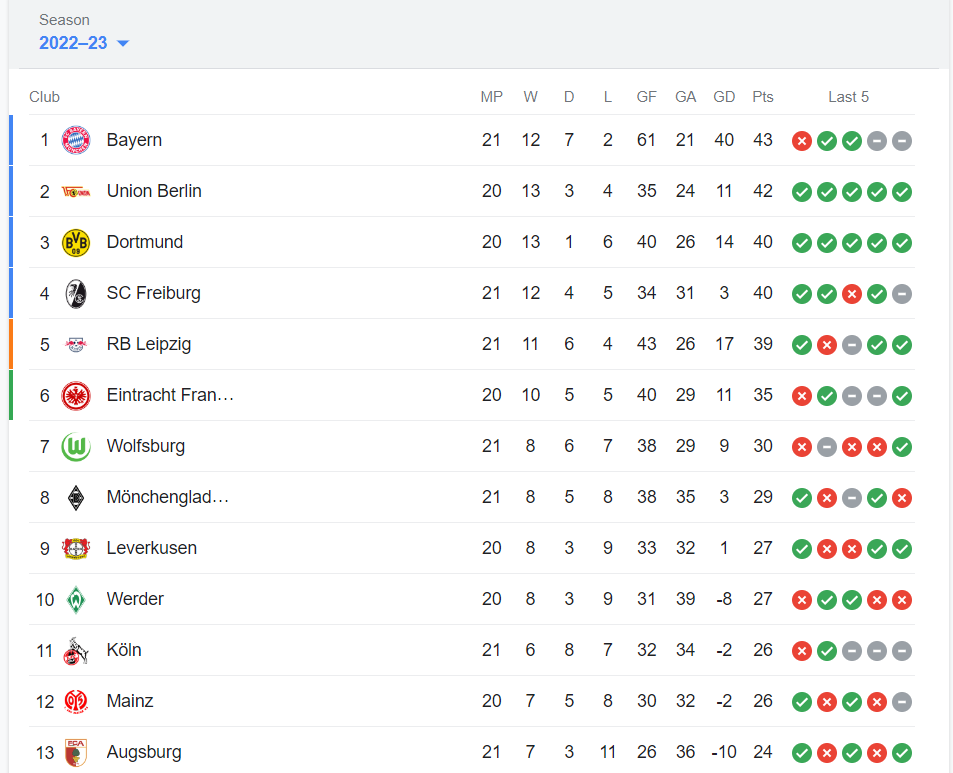Viewport: 953px width, 773px height.
Task: Click the Bayern club logo
Action: click(x=76, y=140)
